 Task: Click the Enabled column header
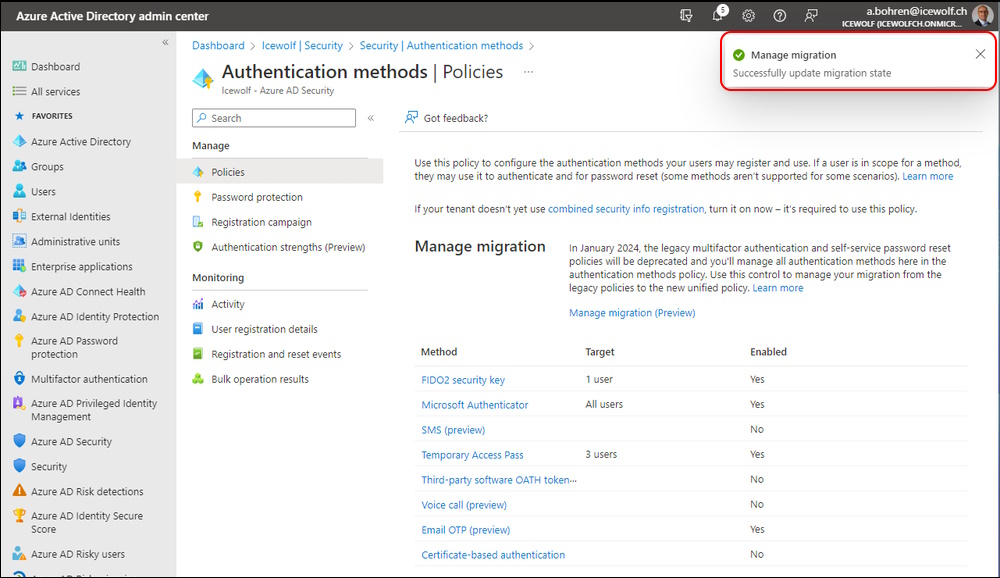(x=768, y=352)
